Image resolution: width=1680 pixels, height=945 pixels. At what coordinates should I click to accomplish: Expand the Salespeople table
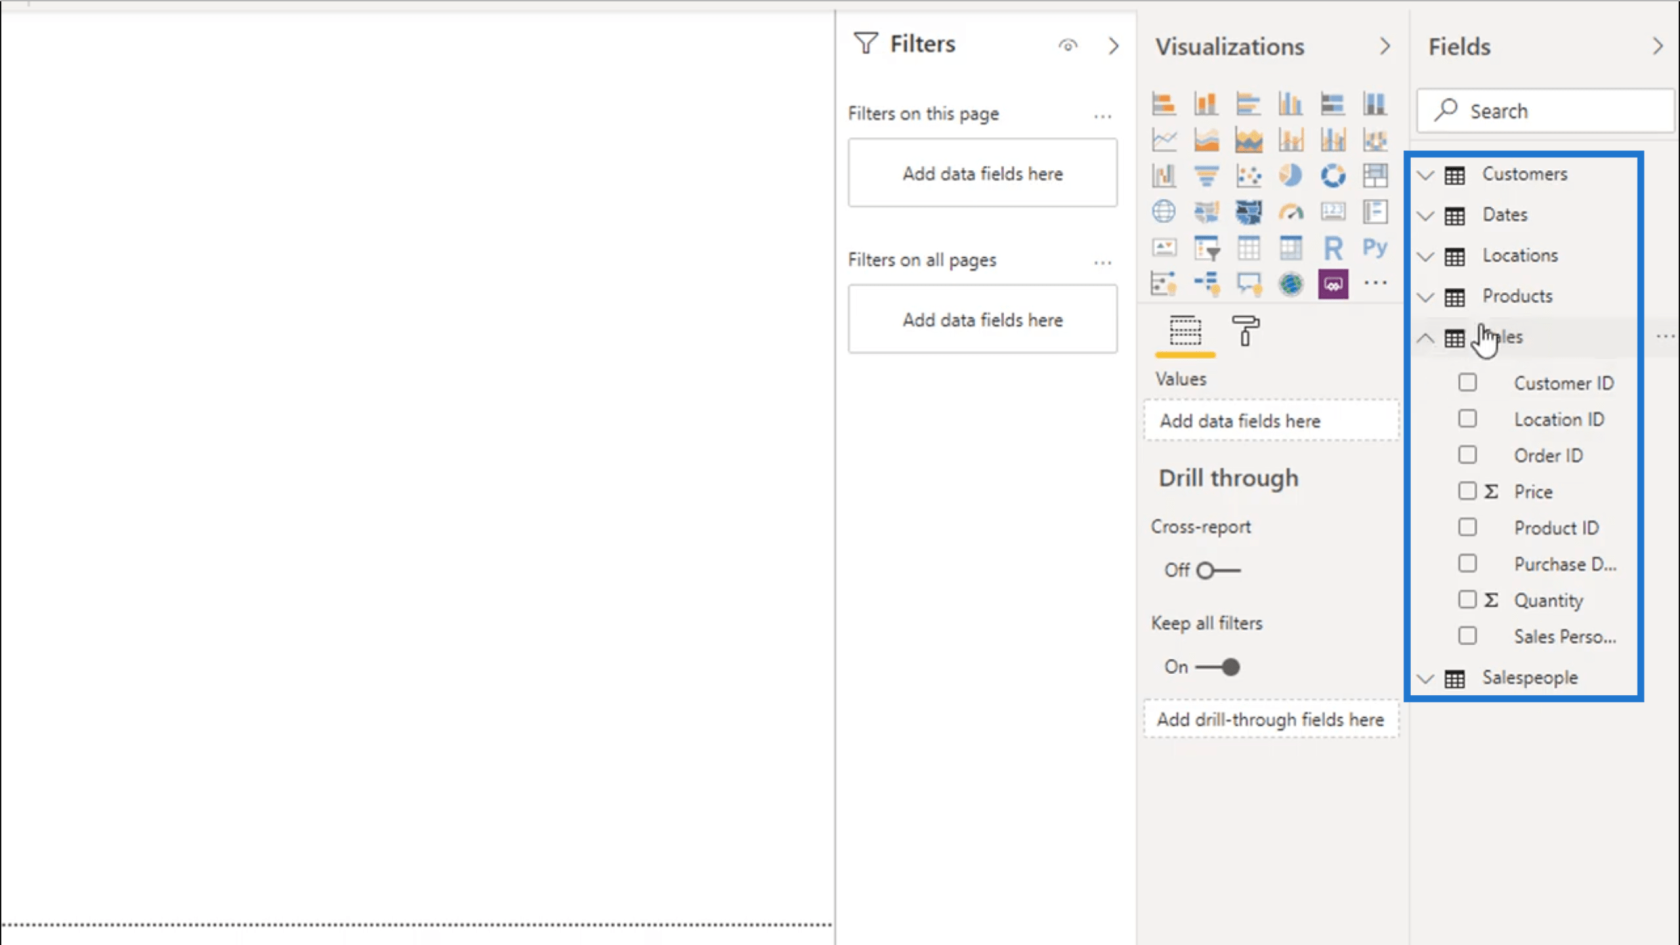(1426, 678)
